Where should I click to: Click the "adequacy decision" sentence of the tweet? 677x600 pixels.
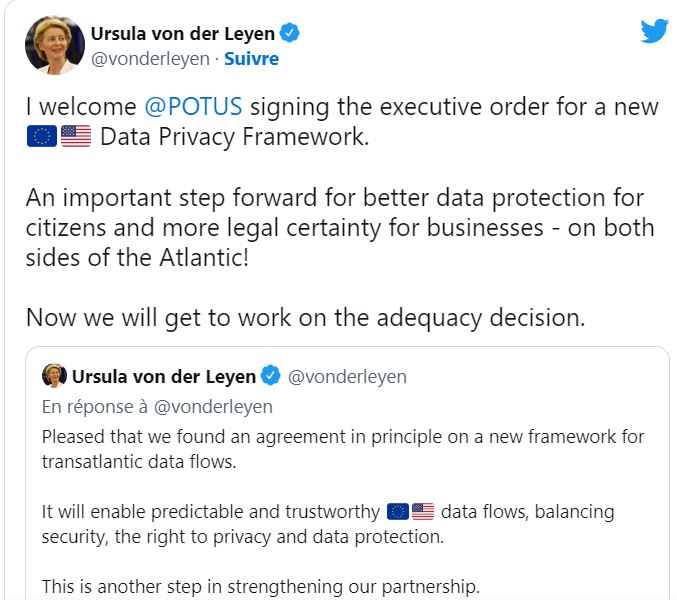(305, 318)
